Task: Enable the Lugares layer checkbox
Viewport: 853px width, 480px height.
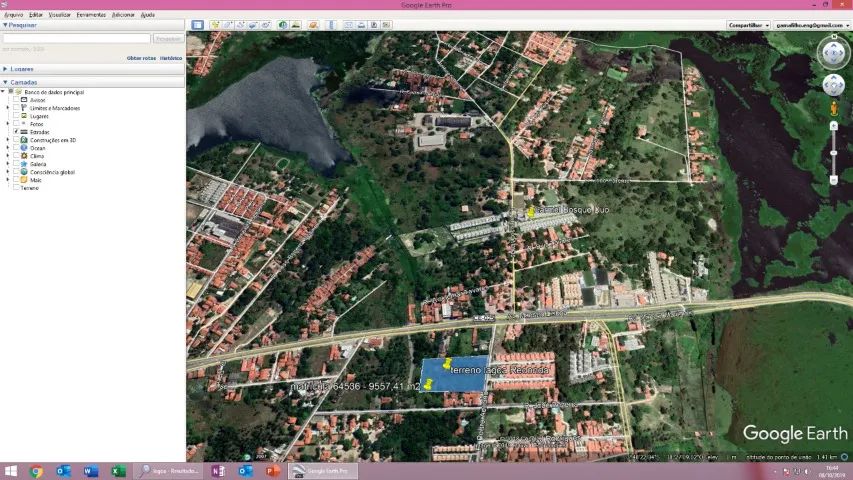Action: [16, 115]
